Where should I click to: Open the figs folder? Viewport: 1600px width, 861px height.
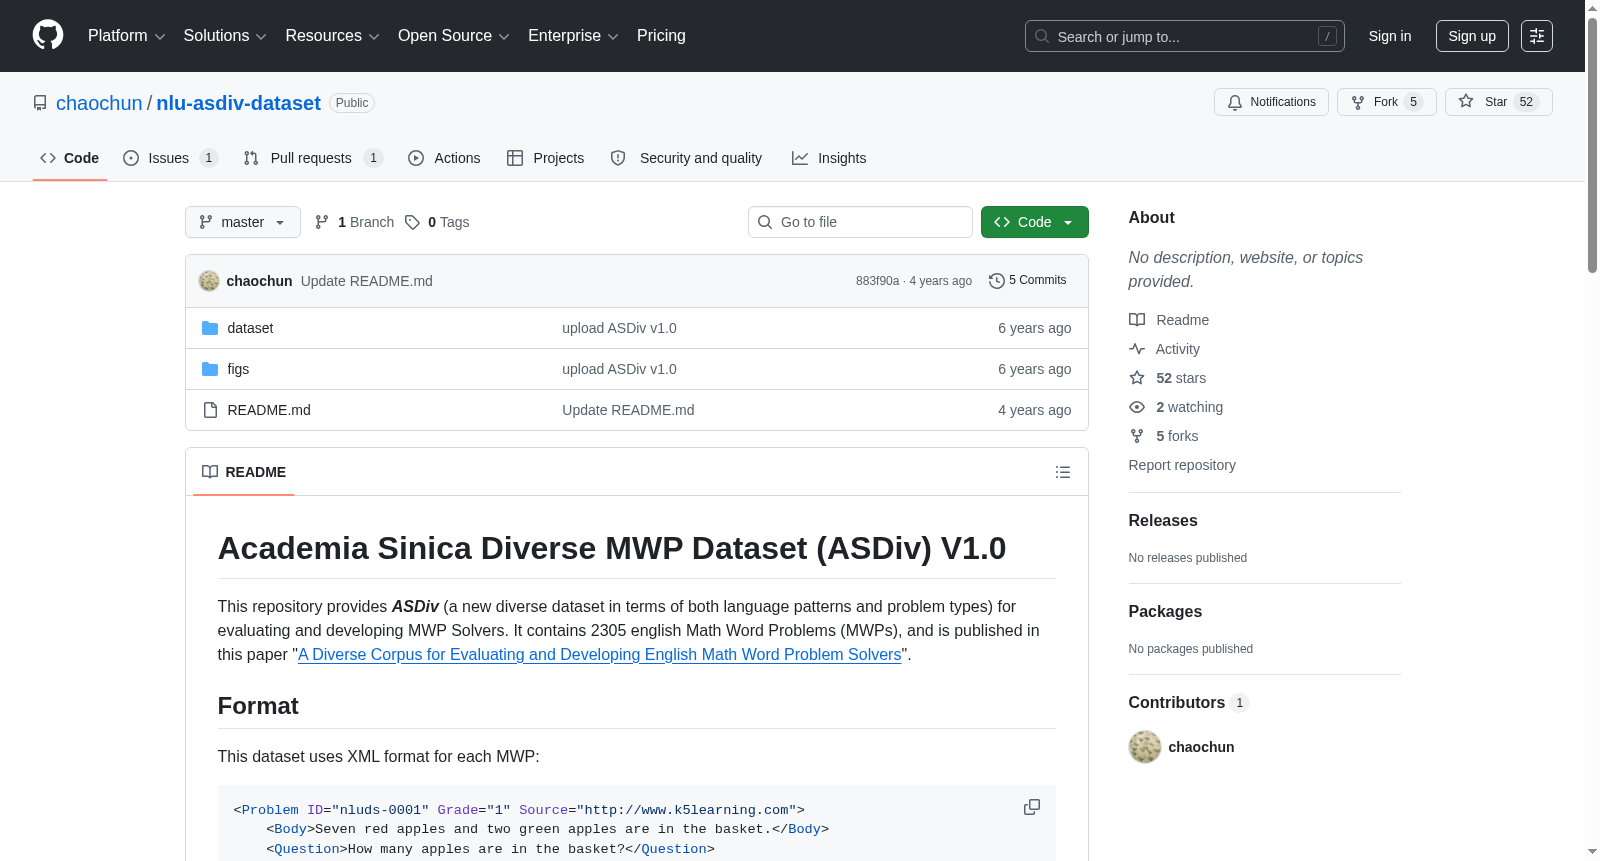click(238, 369)
